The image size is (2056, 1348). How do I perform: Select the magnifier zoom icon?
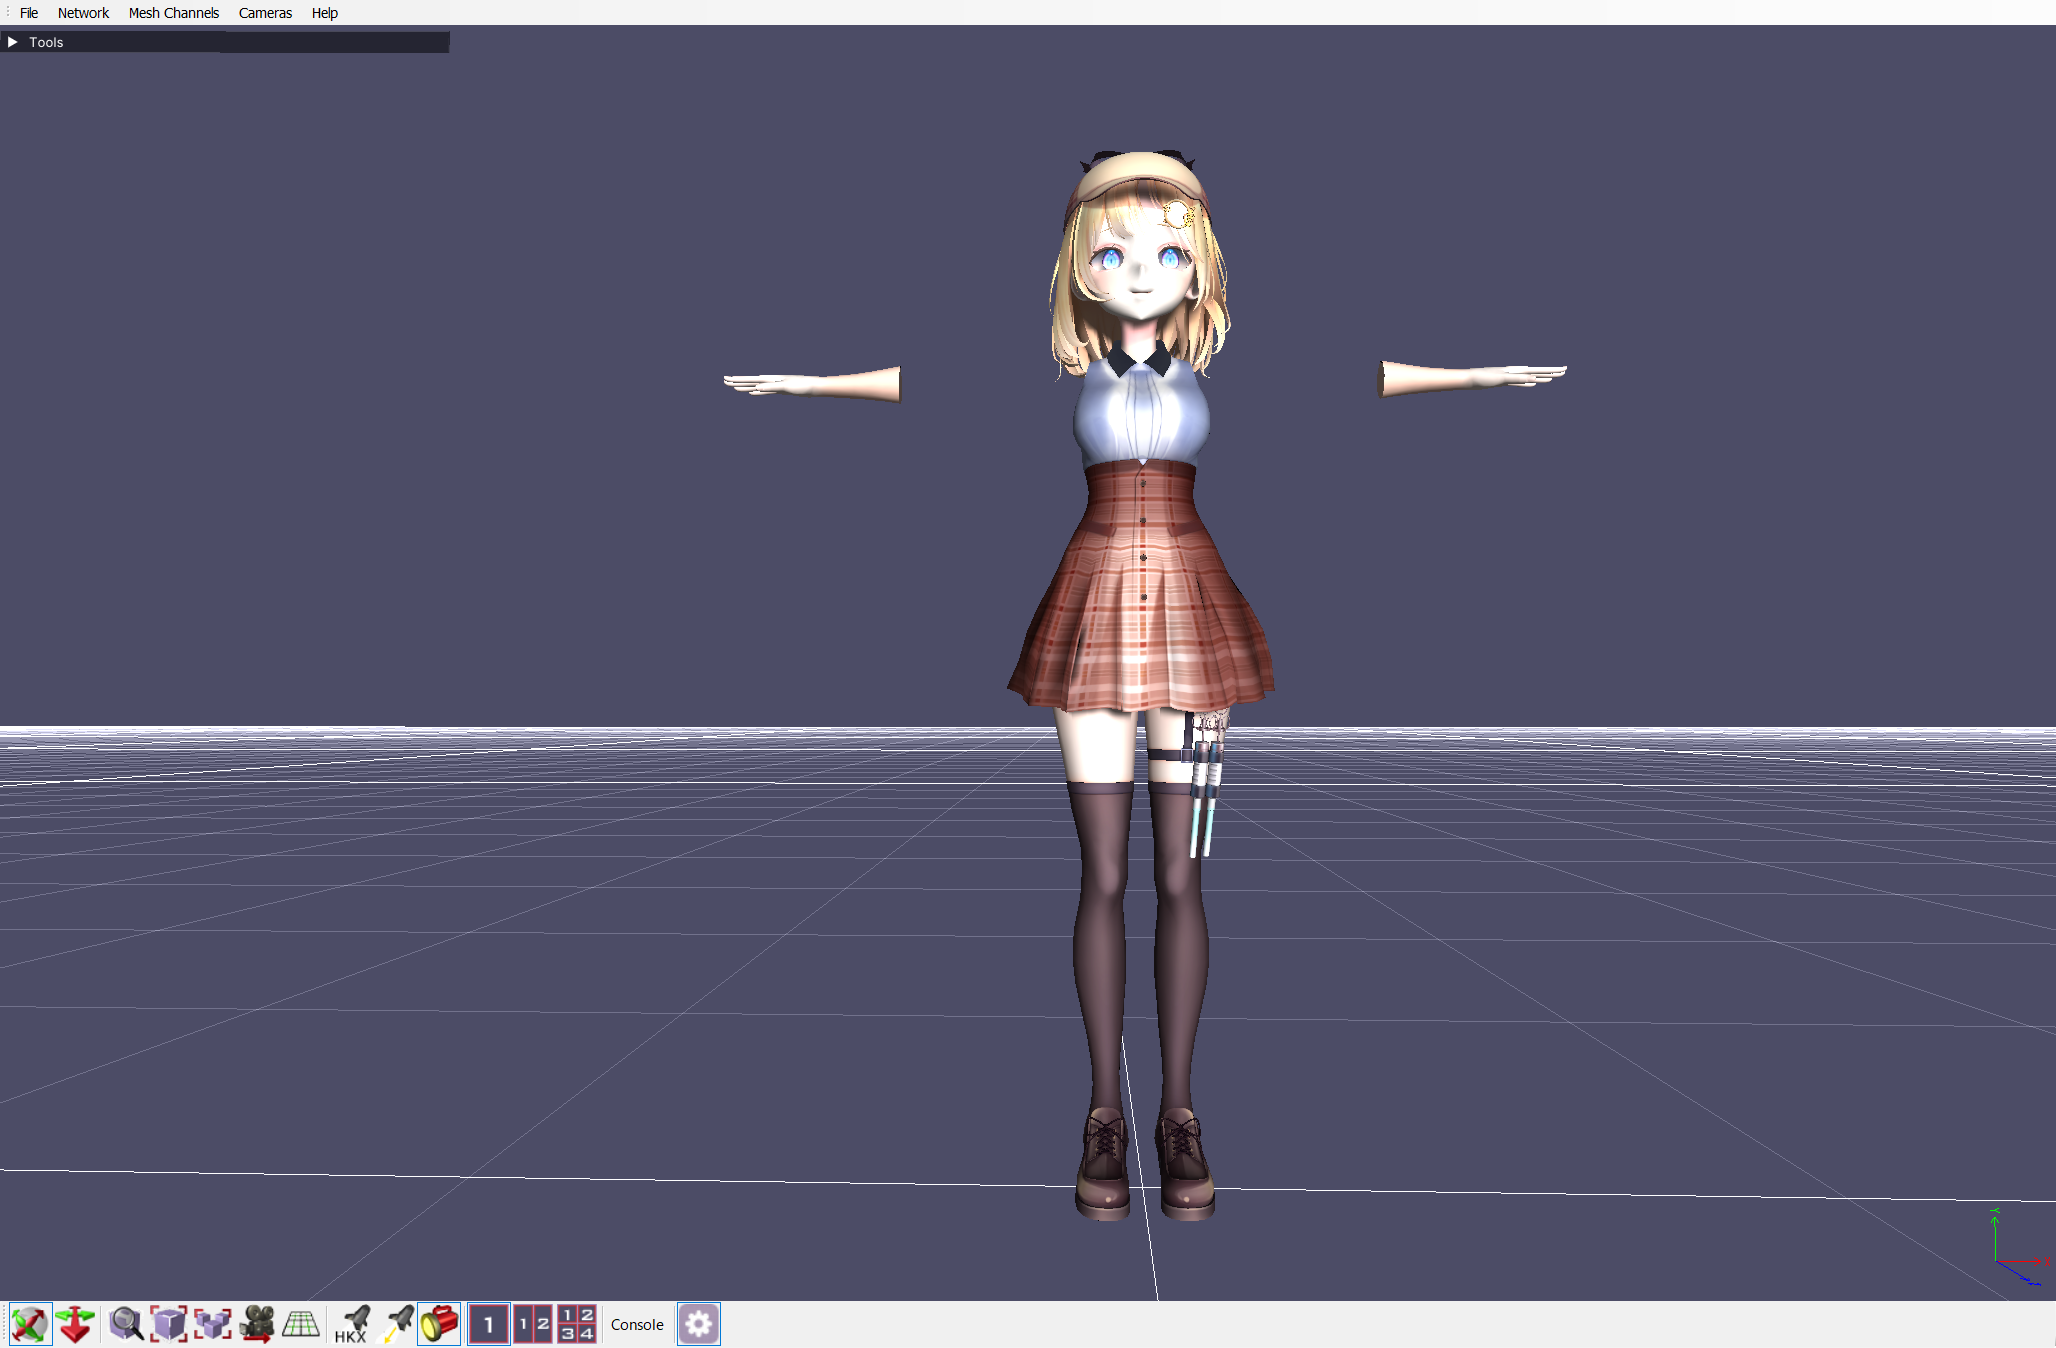[x=126, y=1324]
